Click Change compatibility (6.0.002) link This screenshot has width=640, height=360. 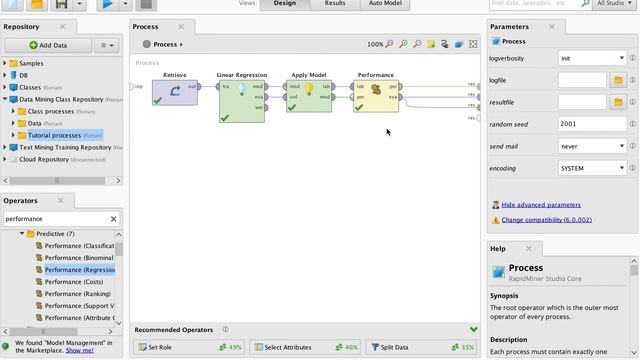[x=547, y=220]
